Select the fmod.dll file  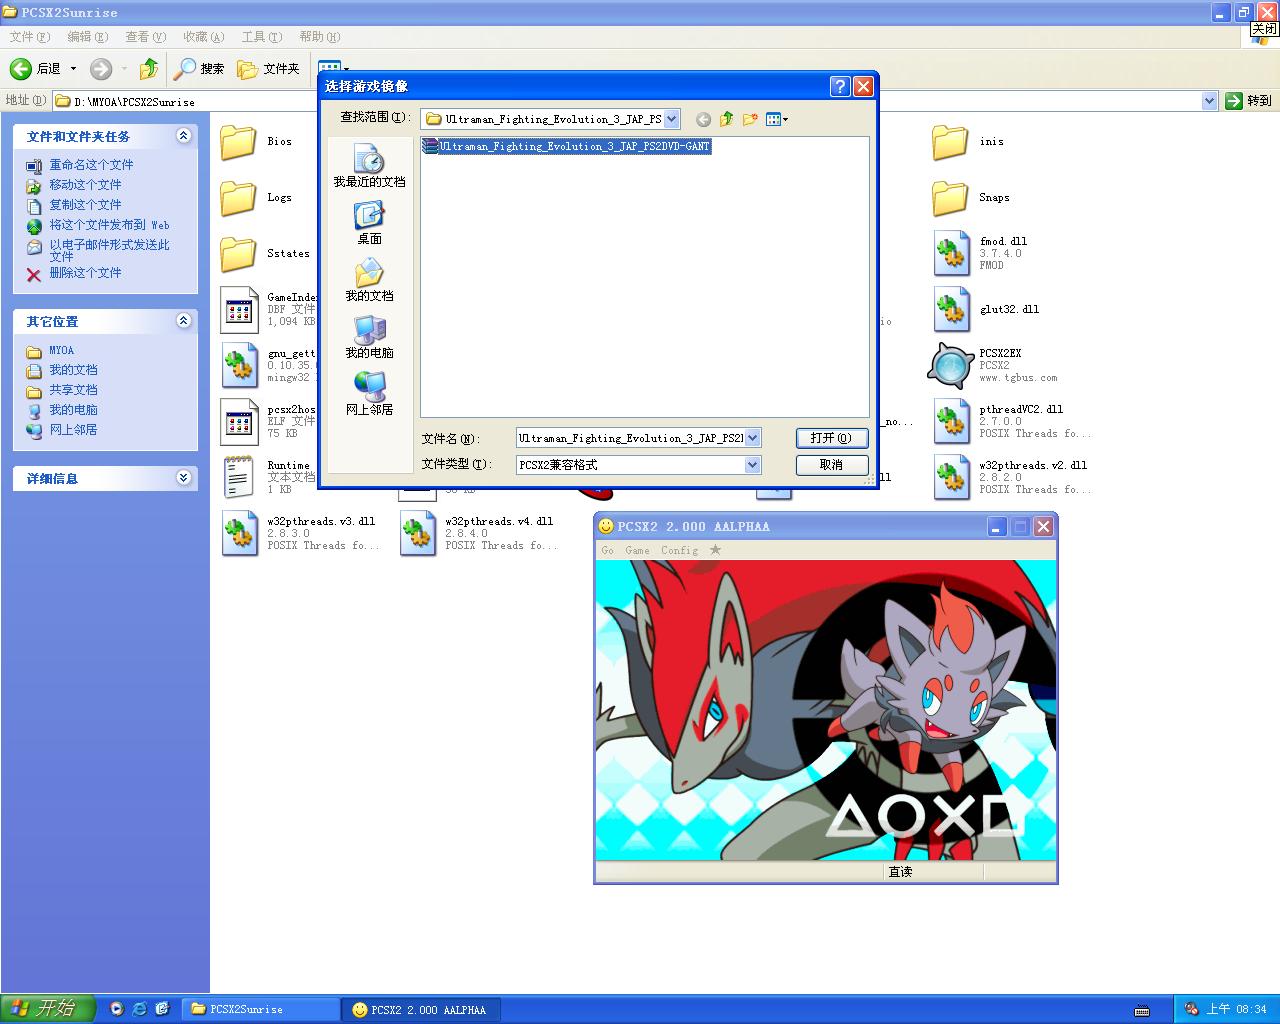click(980, 254)
